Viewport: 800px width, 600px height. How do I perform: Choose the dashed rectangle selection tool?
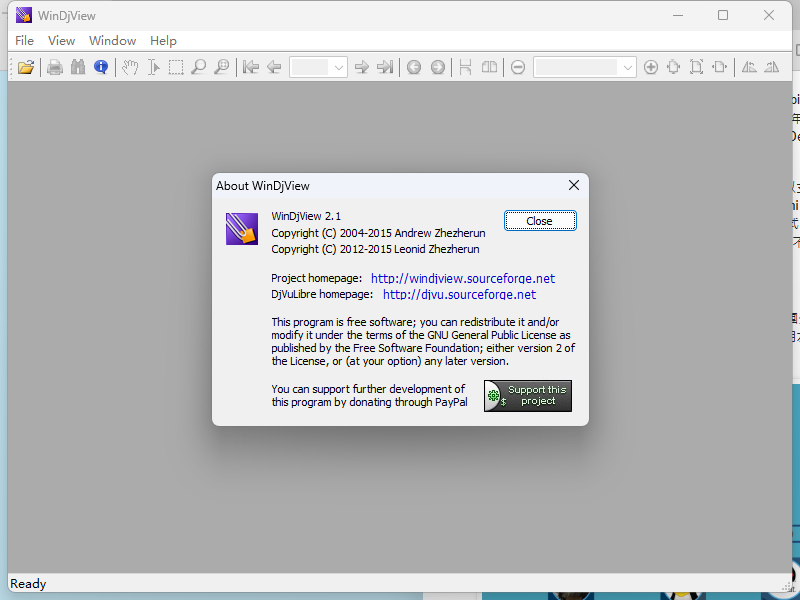click(x=176, y=67)
